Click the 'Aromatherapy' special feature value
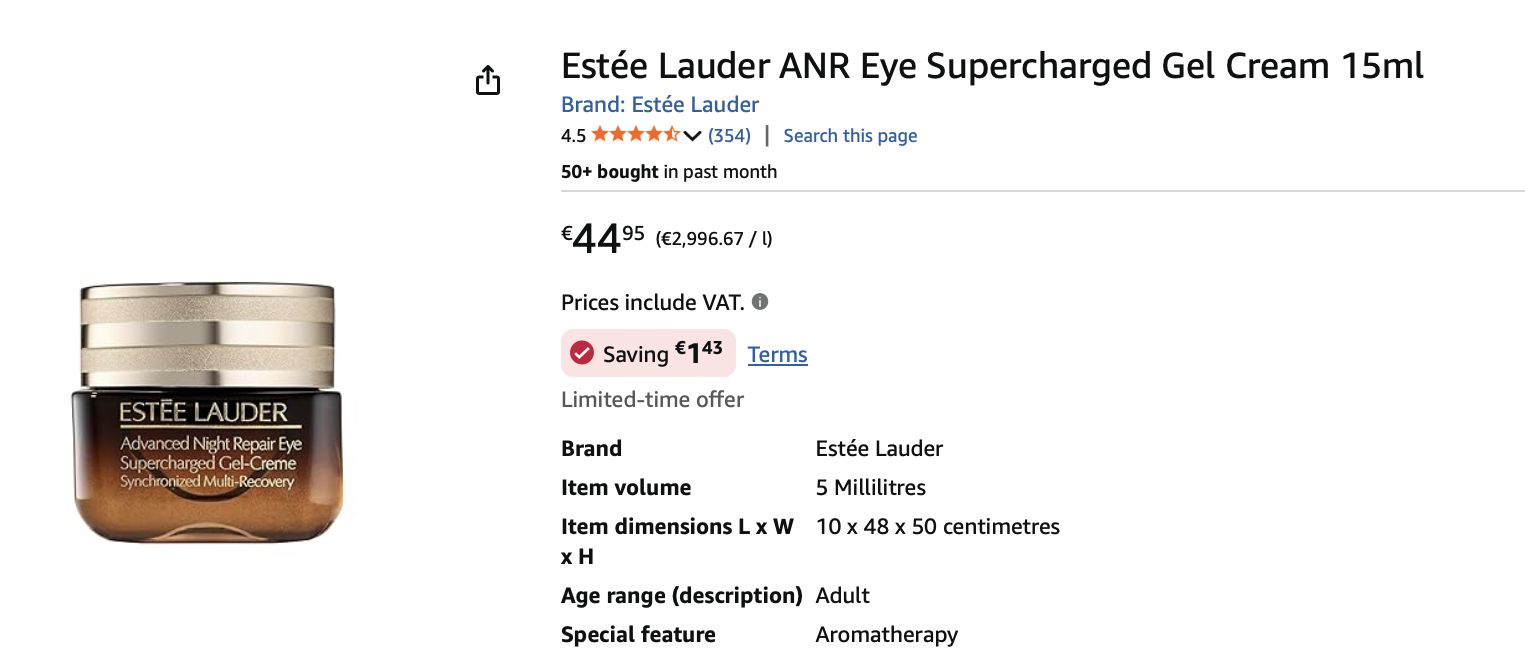 (886, 635)
